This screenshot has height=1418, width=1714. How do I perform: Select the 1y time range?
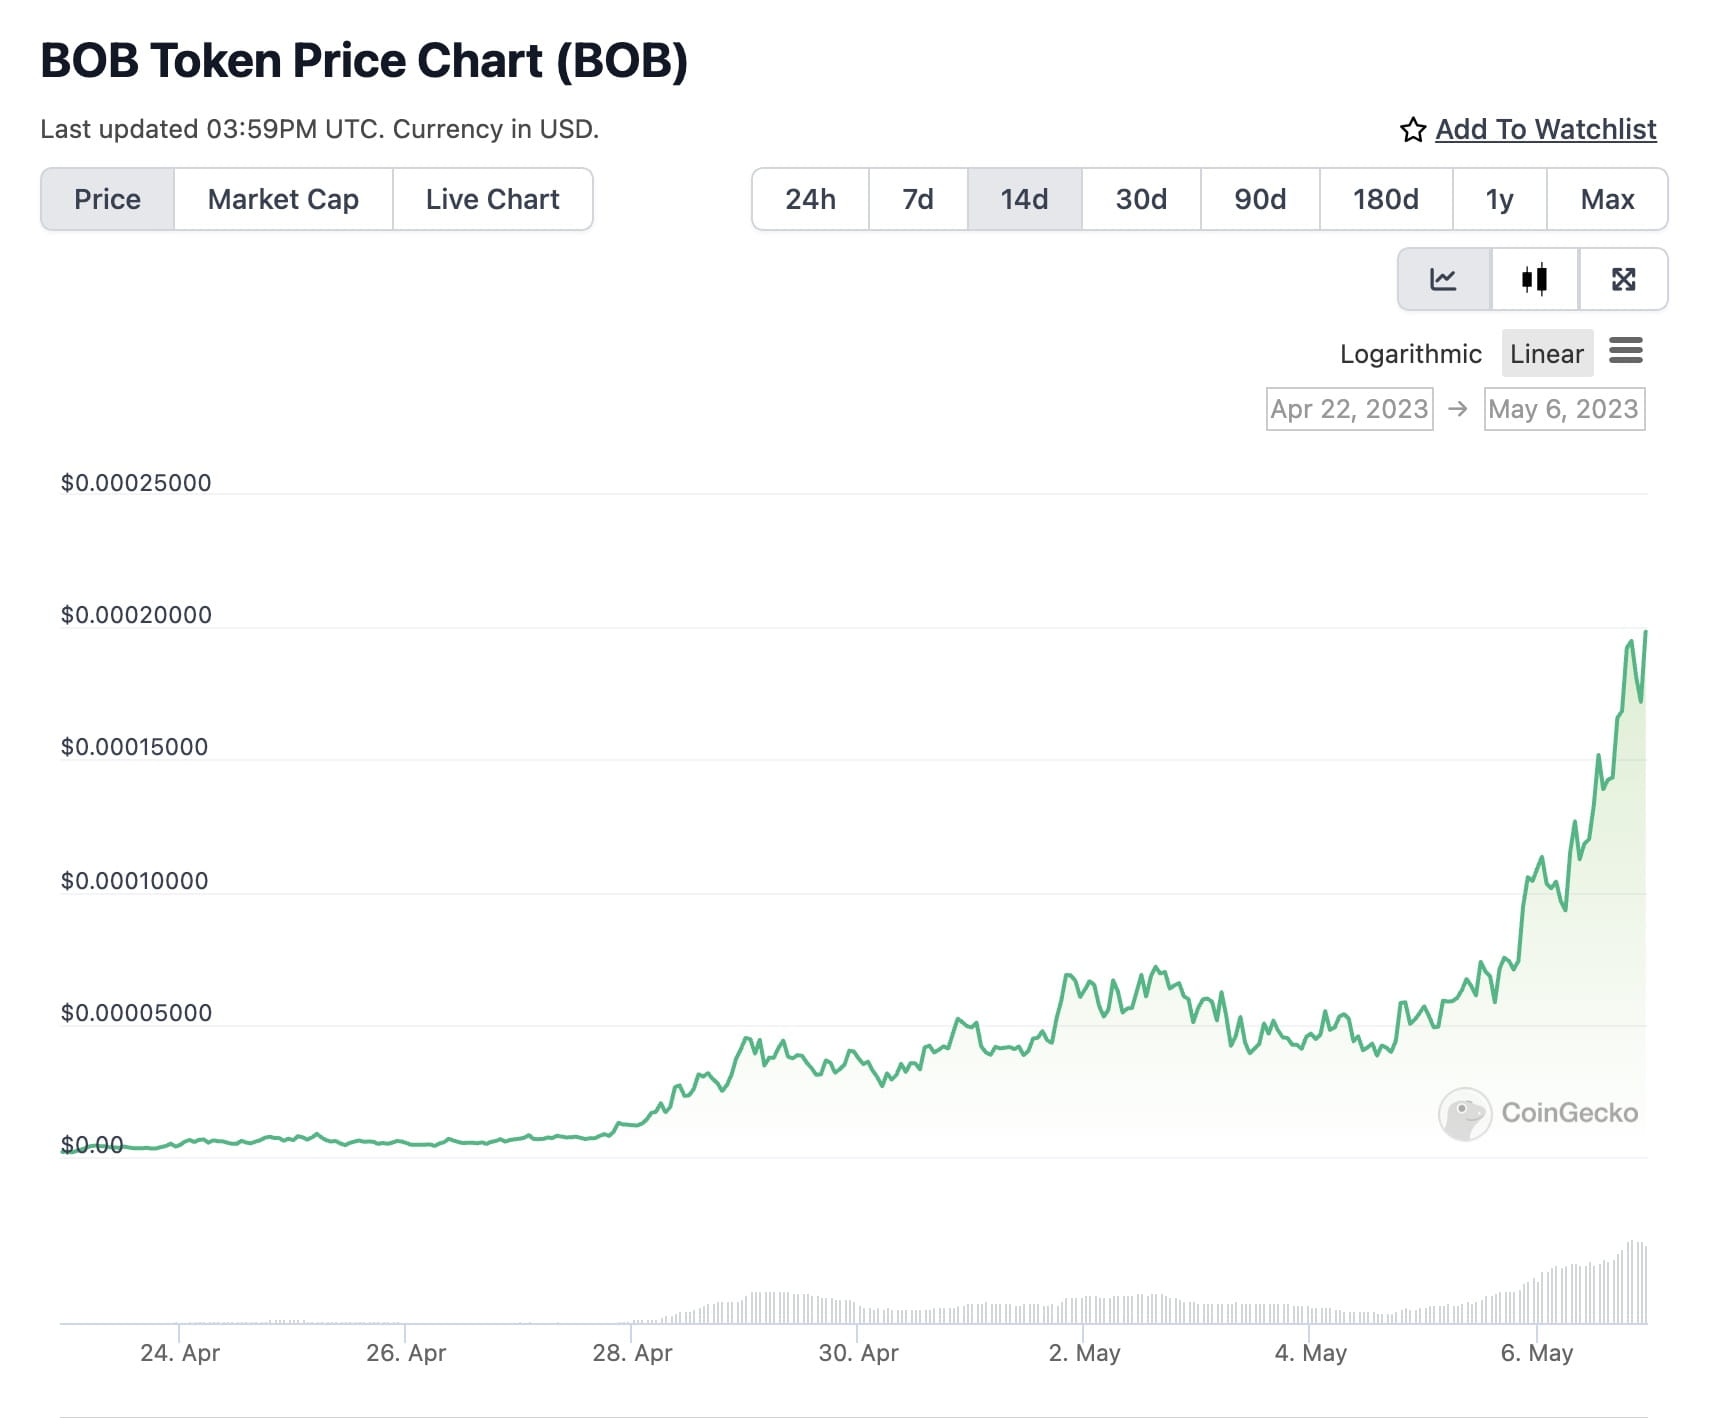tap(1500, 199)
